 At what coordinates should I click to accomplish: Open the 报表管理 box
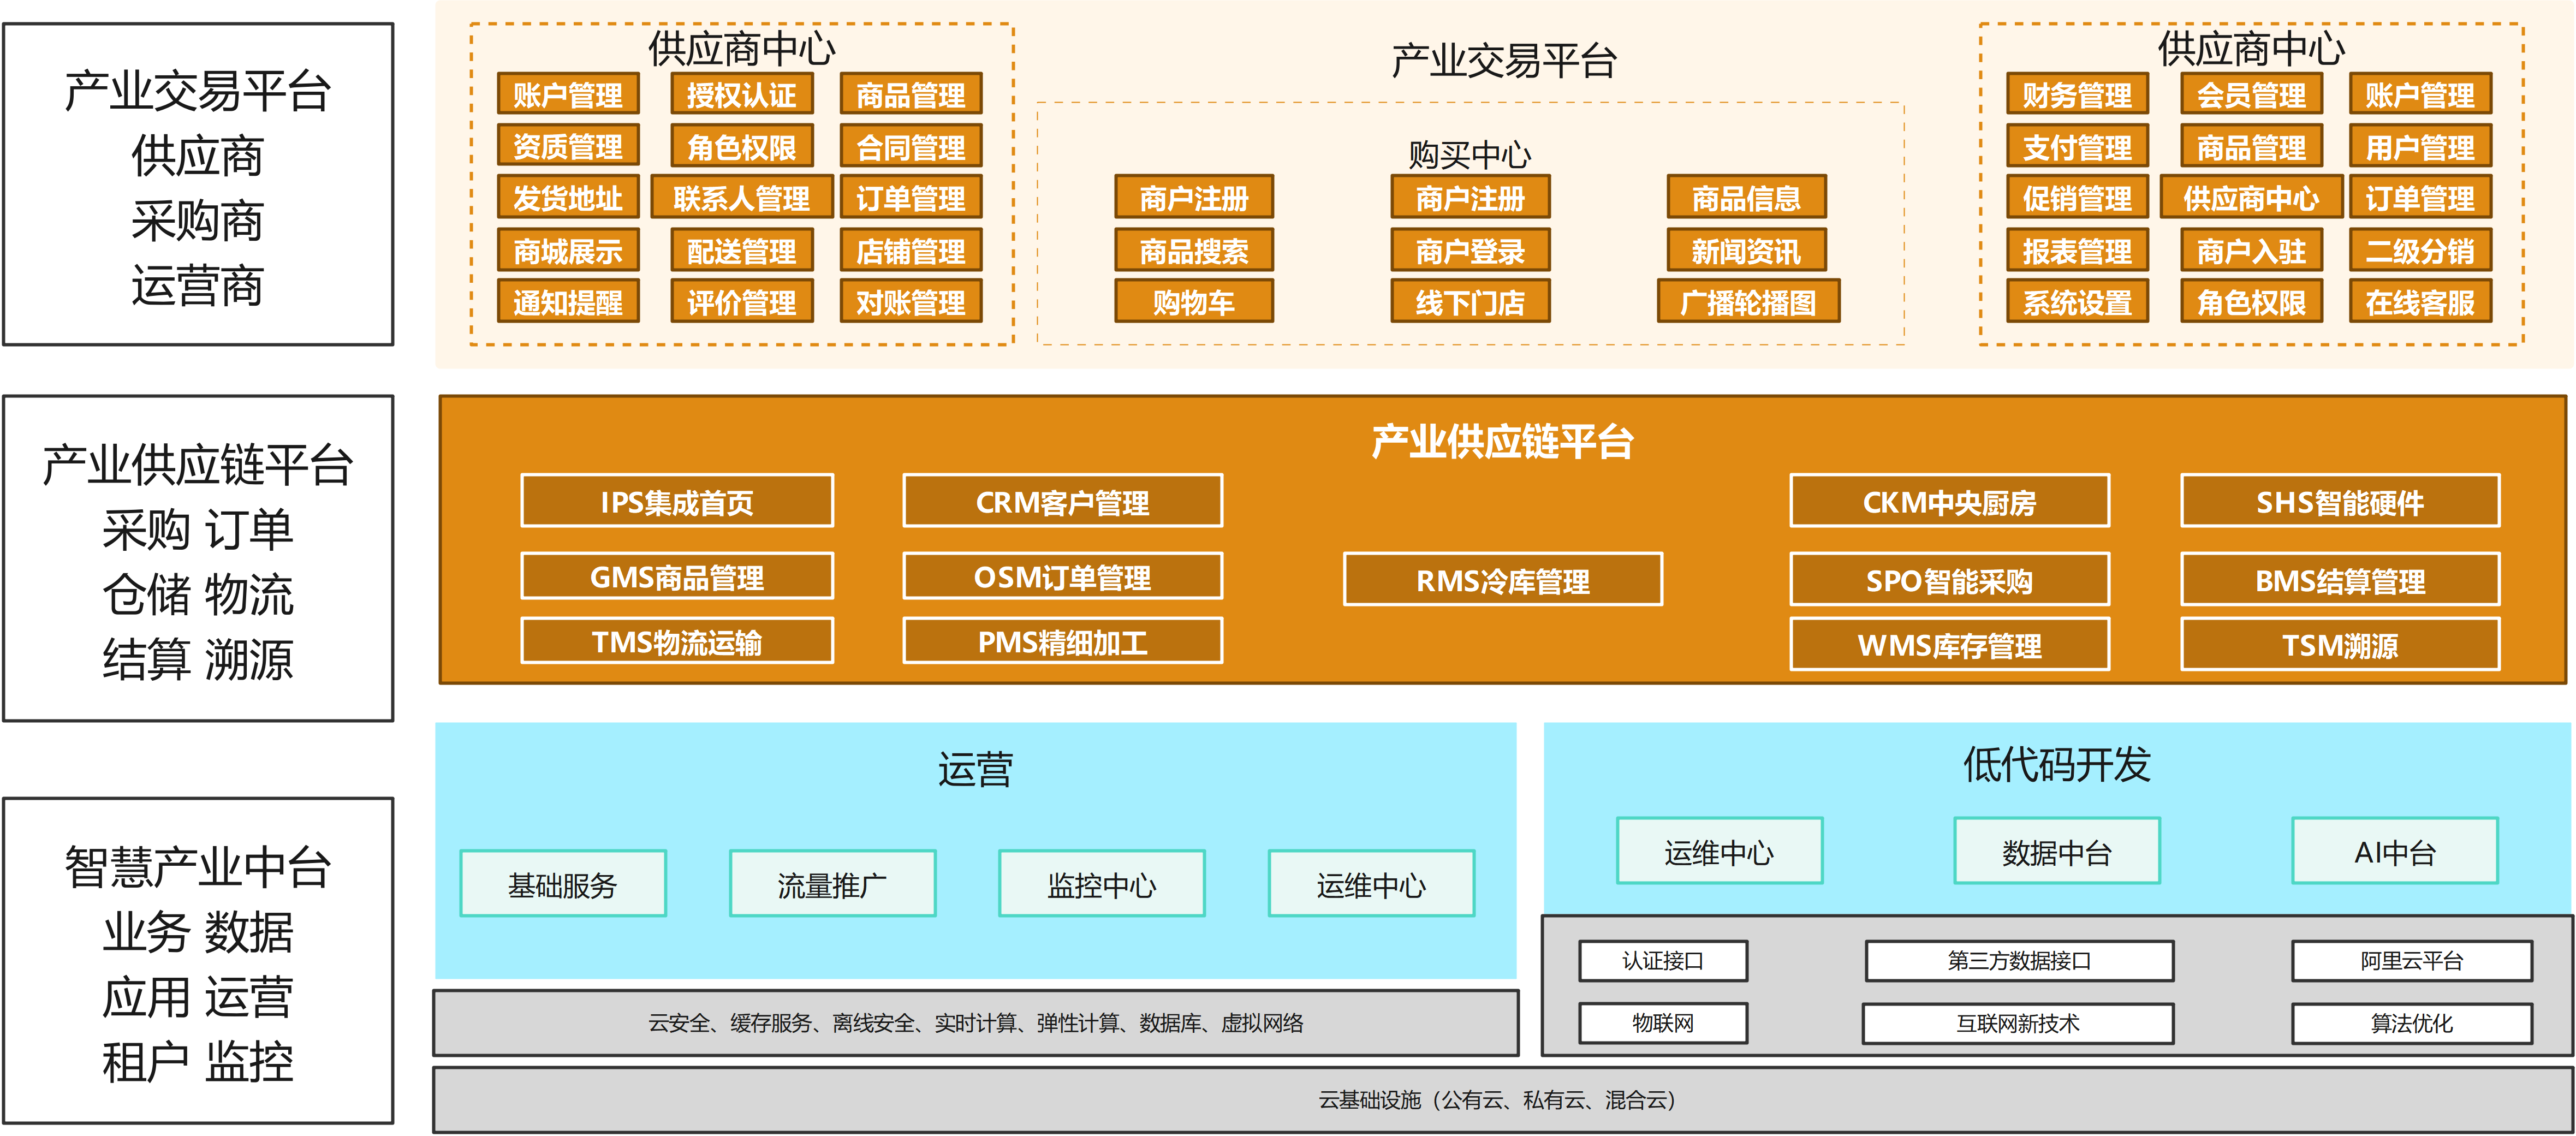[2077, 250]
